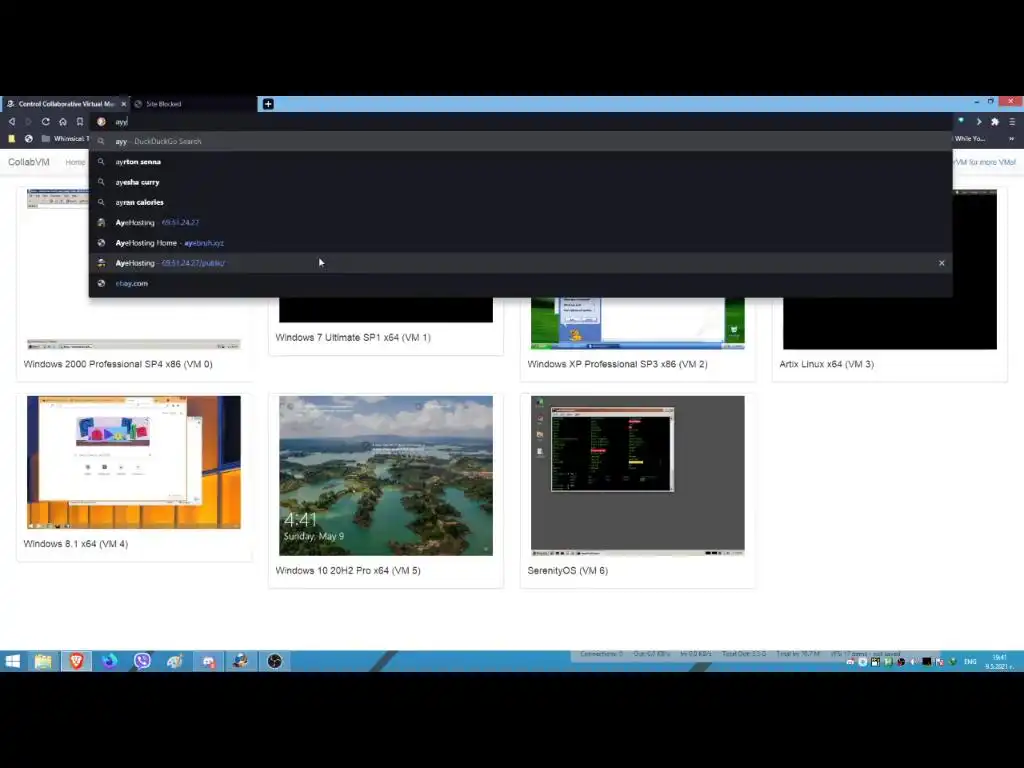This screenshot has width=1024, height=768.
Task: Click the arrow icon left of extensions
Action: [978, 121]
